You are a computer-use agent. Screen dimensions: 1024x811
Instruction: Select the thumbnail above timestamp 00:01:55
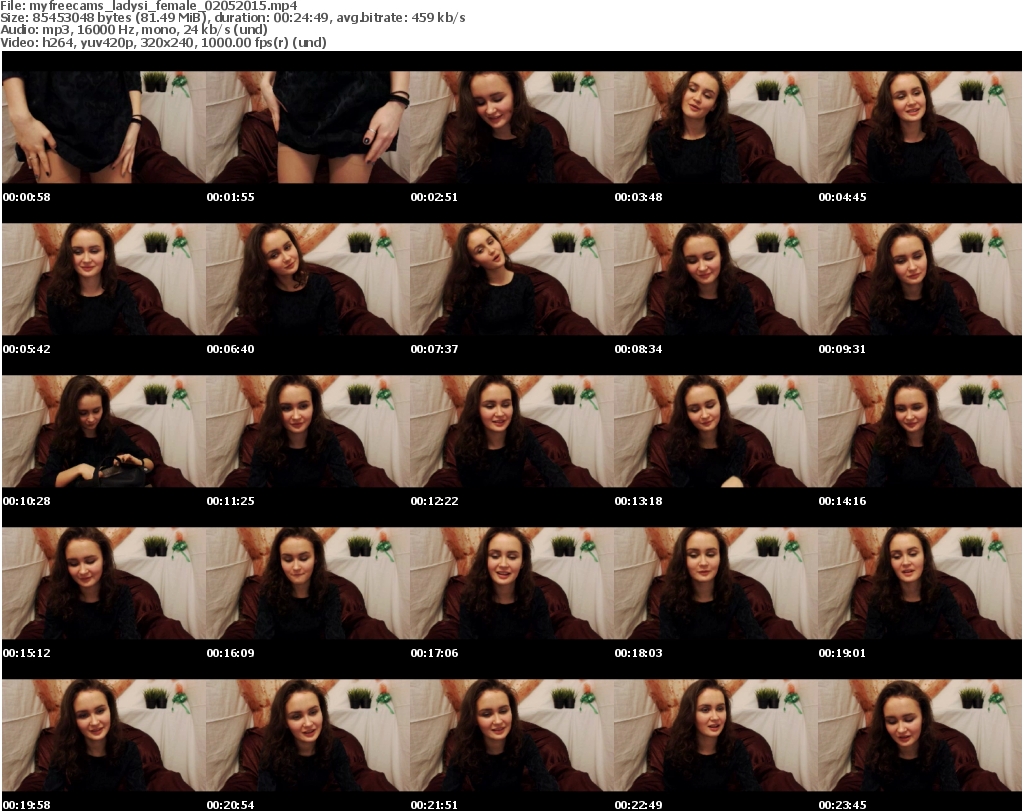[x=308, y=127]
